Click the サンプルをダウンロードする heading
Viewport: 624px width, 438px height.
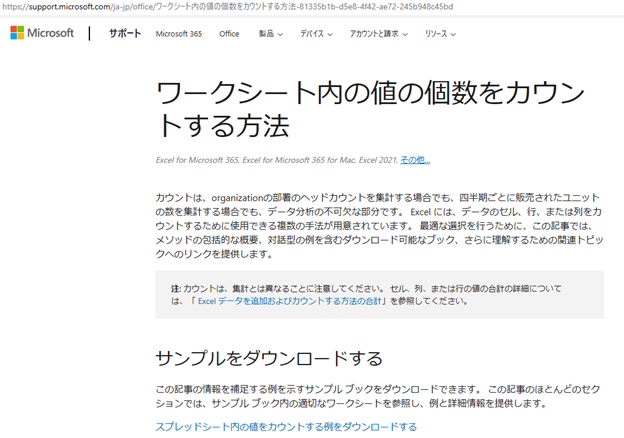tap(269, 358)
